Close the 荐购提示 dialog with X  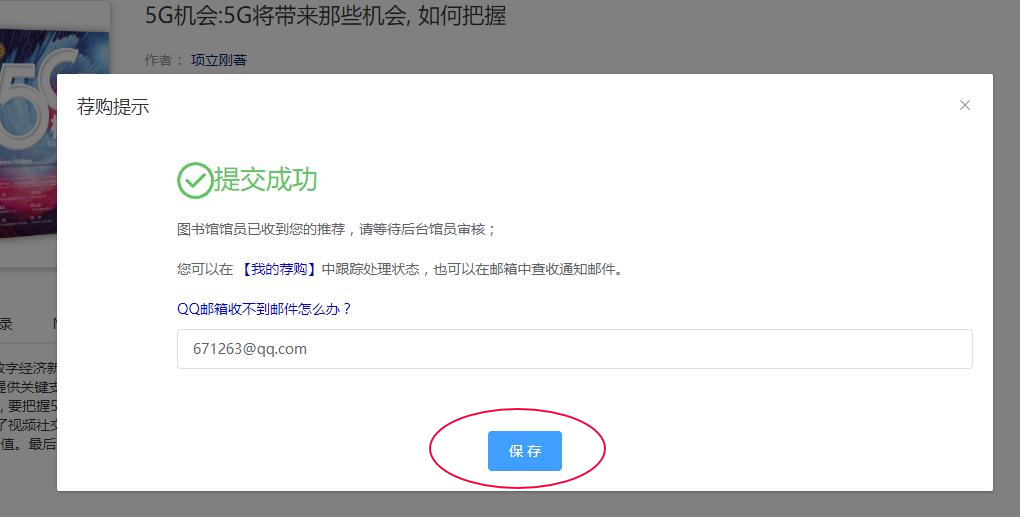coord(964,105)
